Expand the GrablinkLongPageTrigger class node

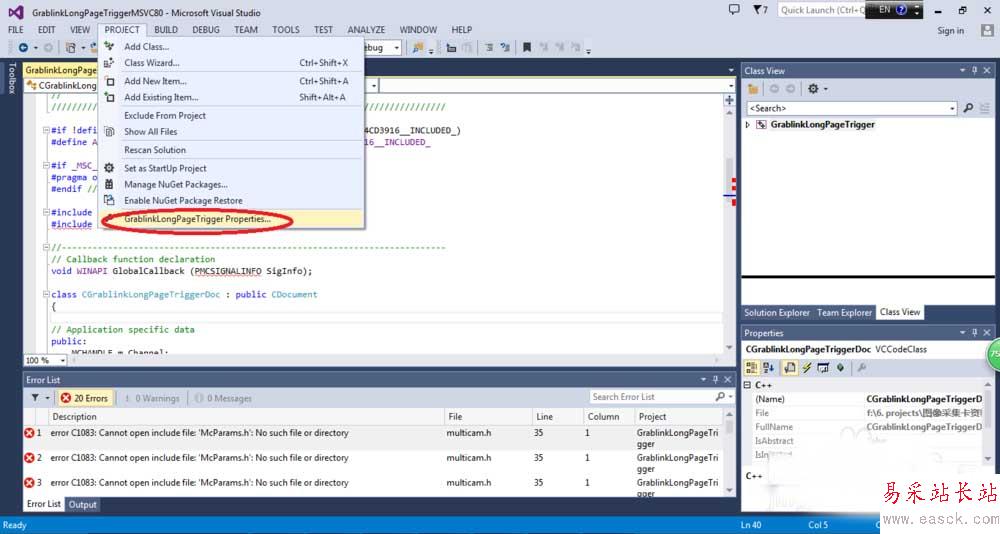point(748,125)
